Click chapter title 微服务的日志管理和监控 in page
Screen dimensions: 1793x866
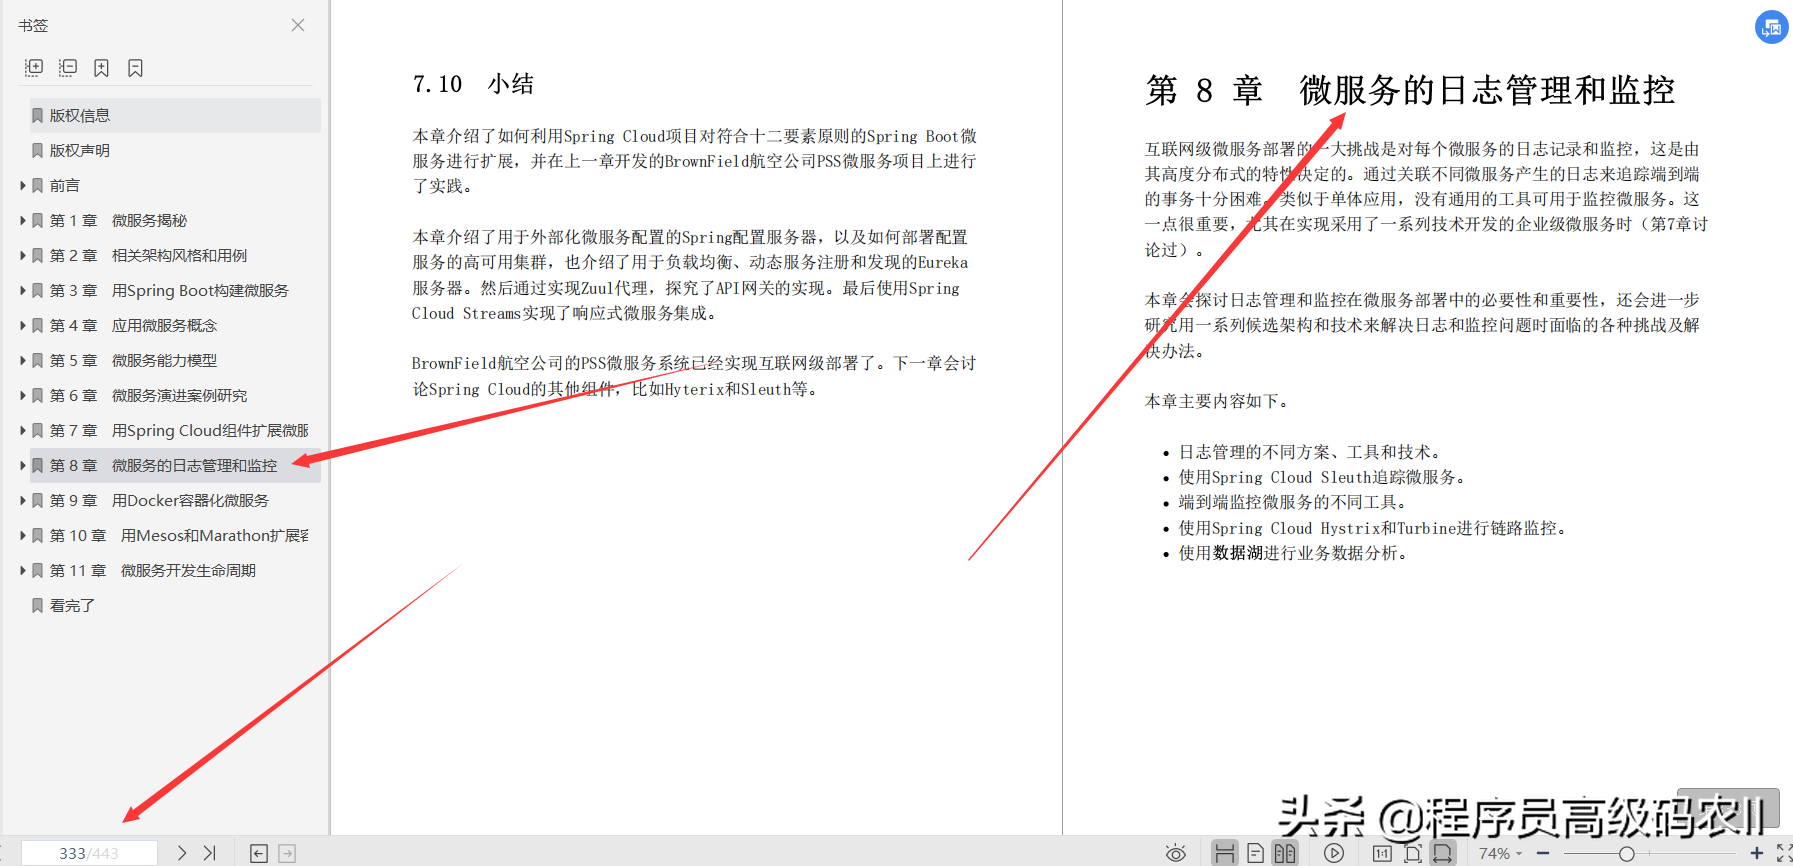tap(1487, 90)
